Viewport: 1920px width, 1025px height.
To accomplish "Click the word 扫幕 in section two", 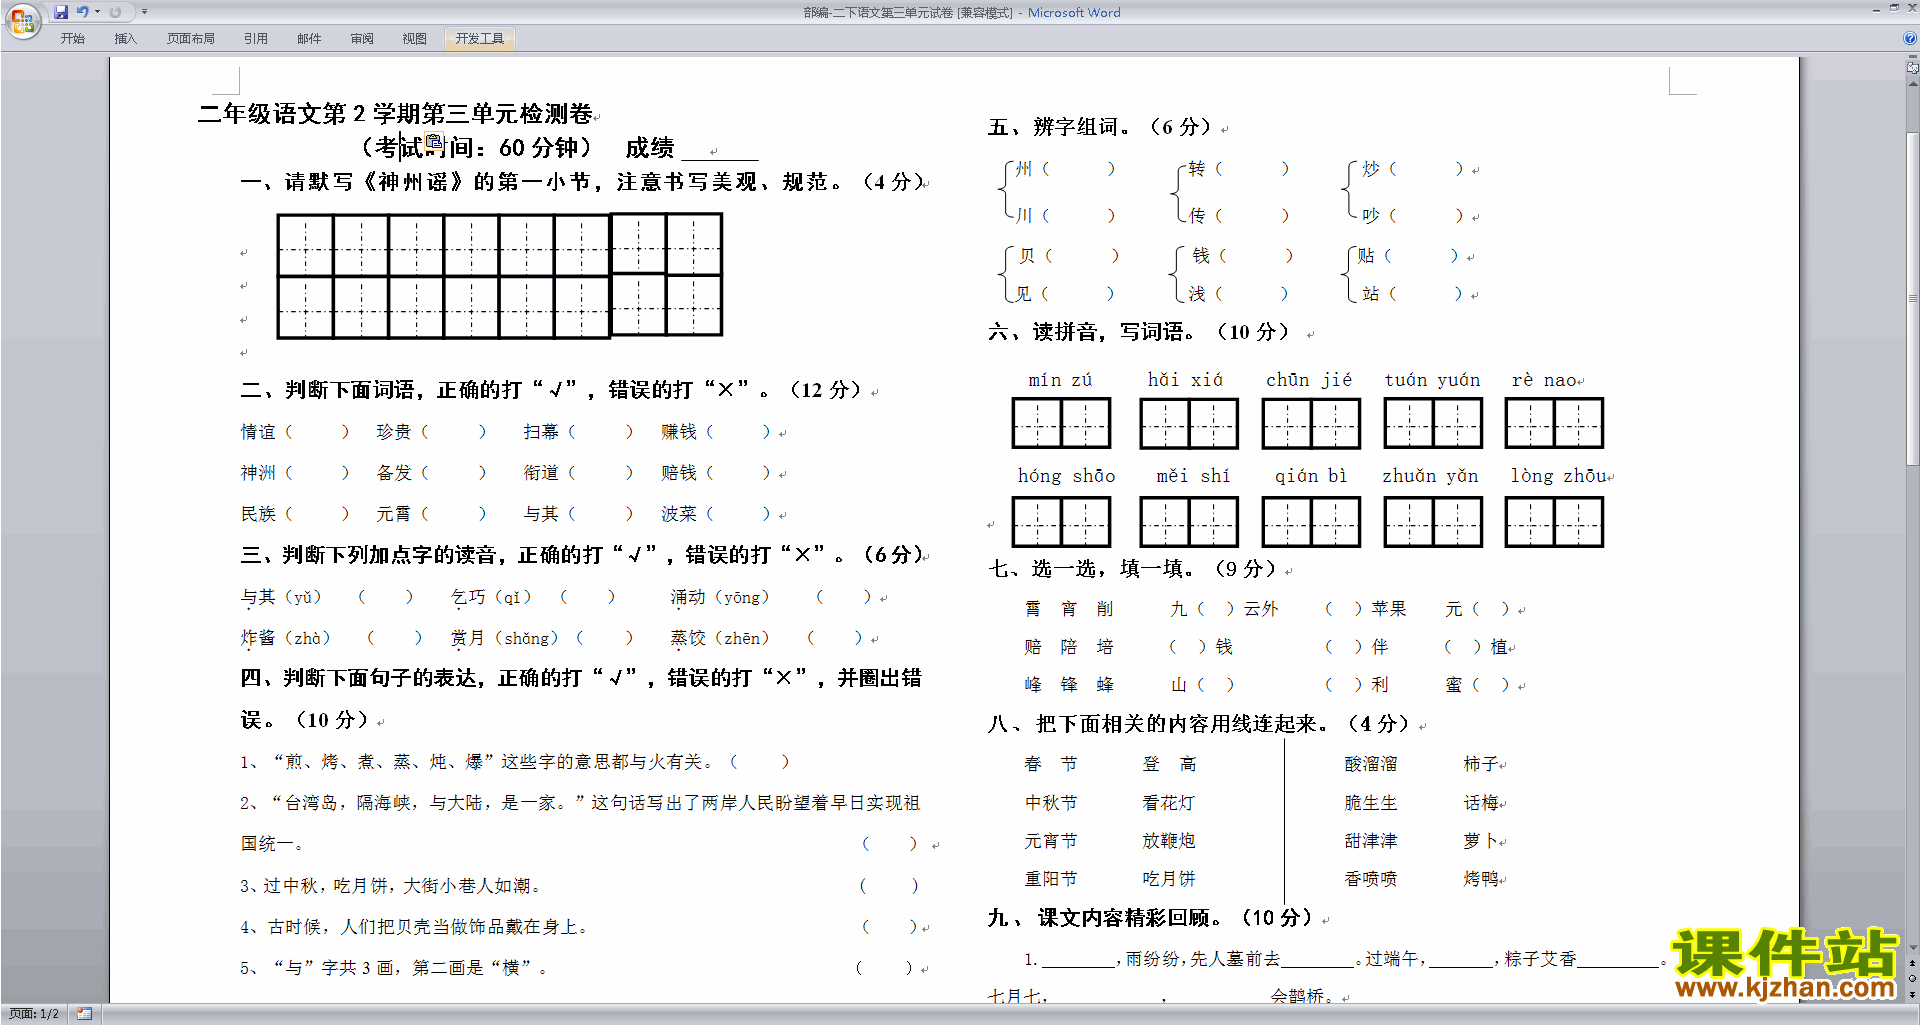I will [x=541, y=432].
